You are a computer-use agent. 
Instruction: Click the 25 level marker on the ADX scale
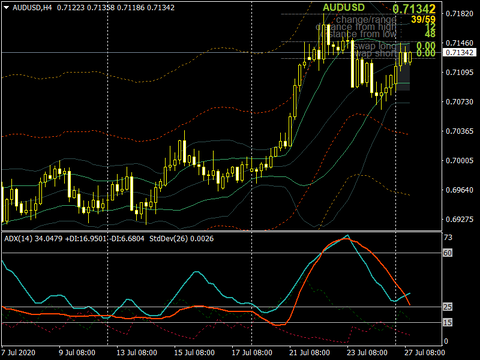click(x=447, y=307)
